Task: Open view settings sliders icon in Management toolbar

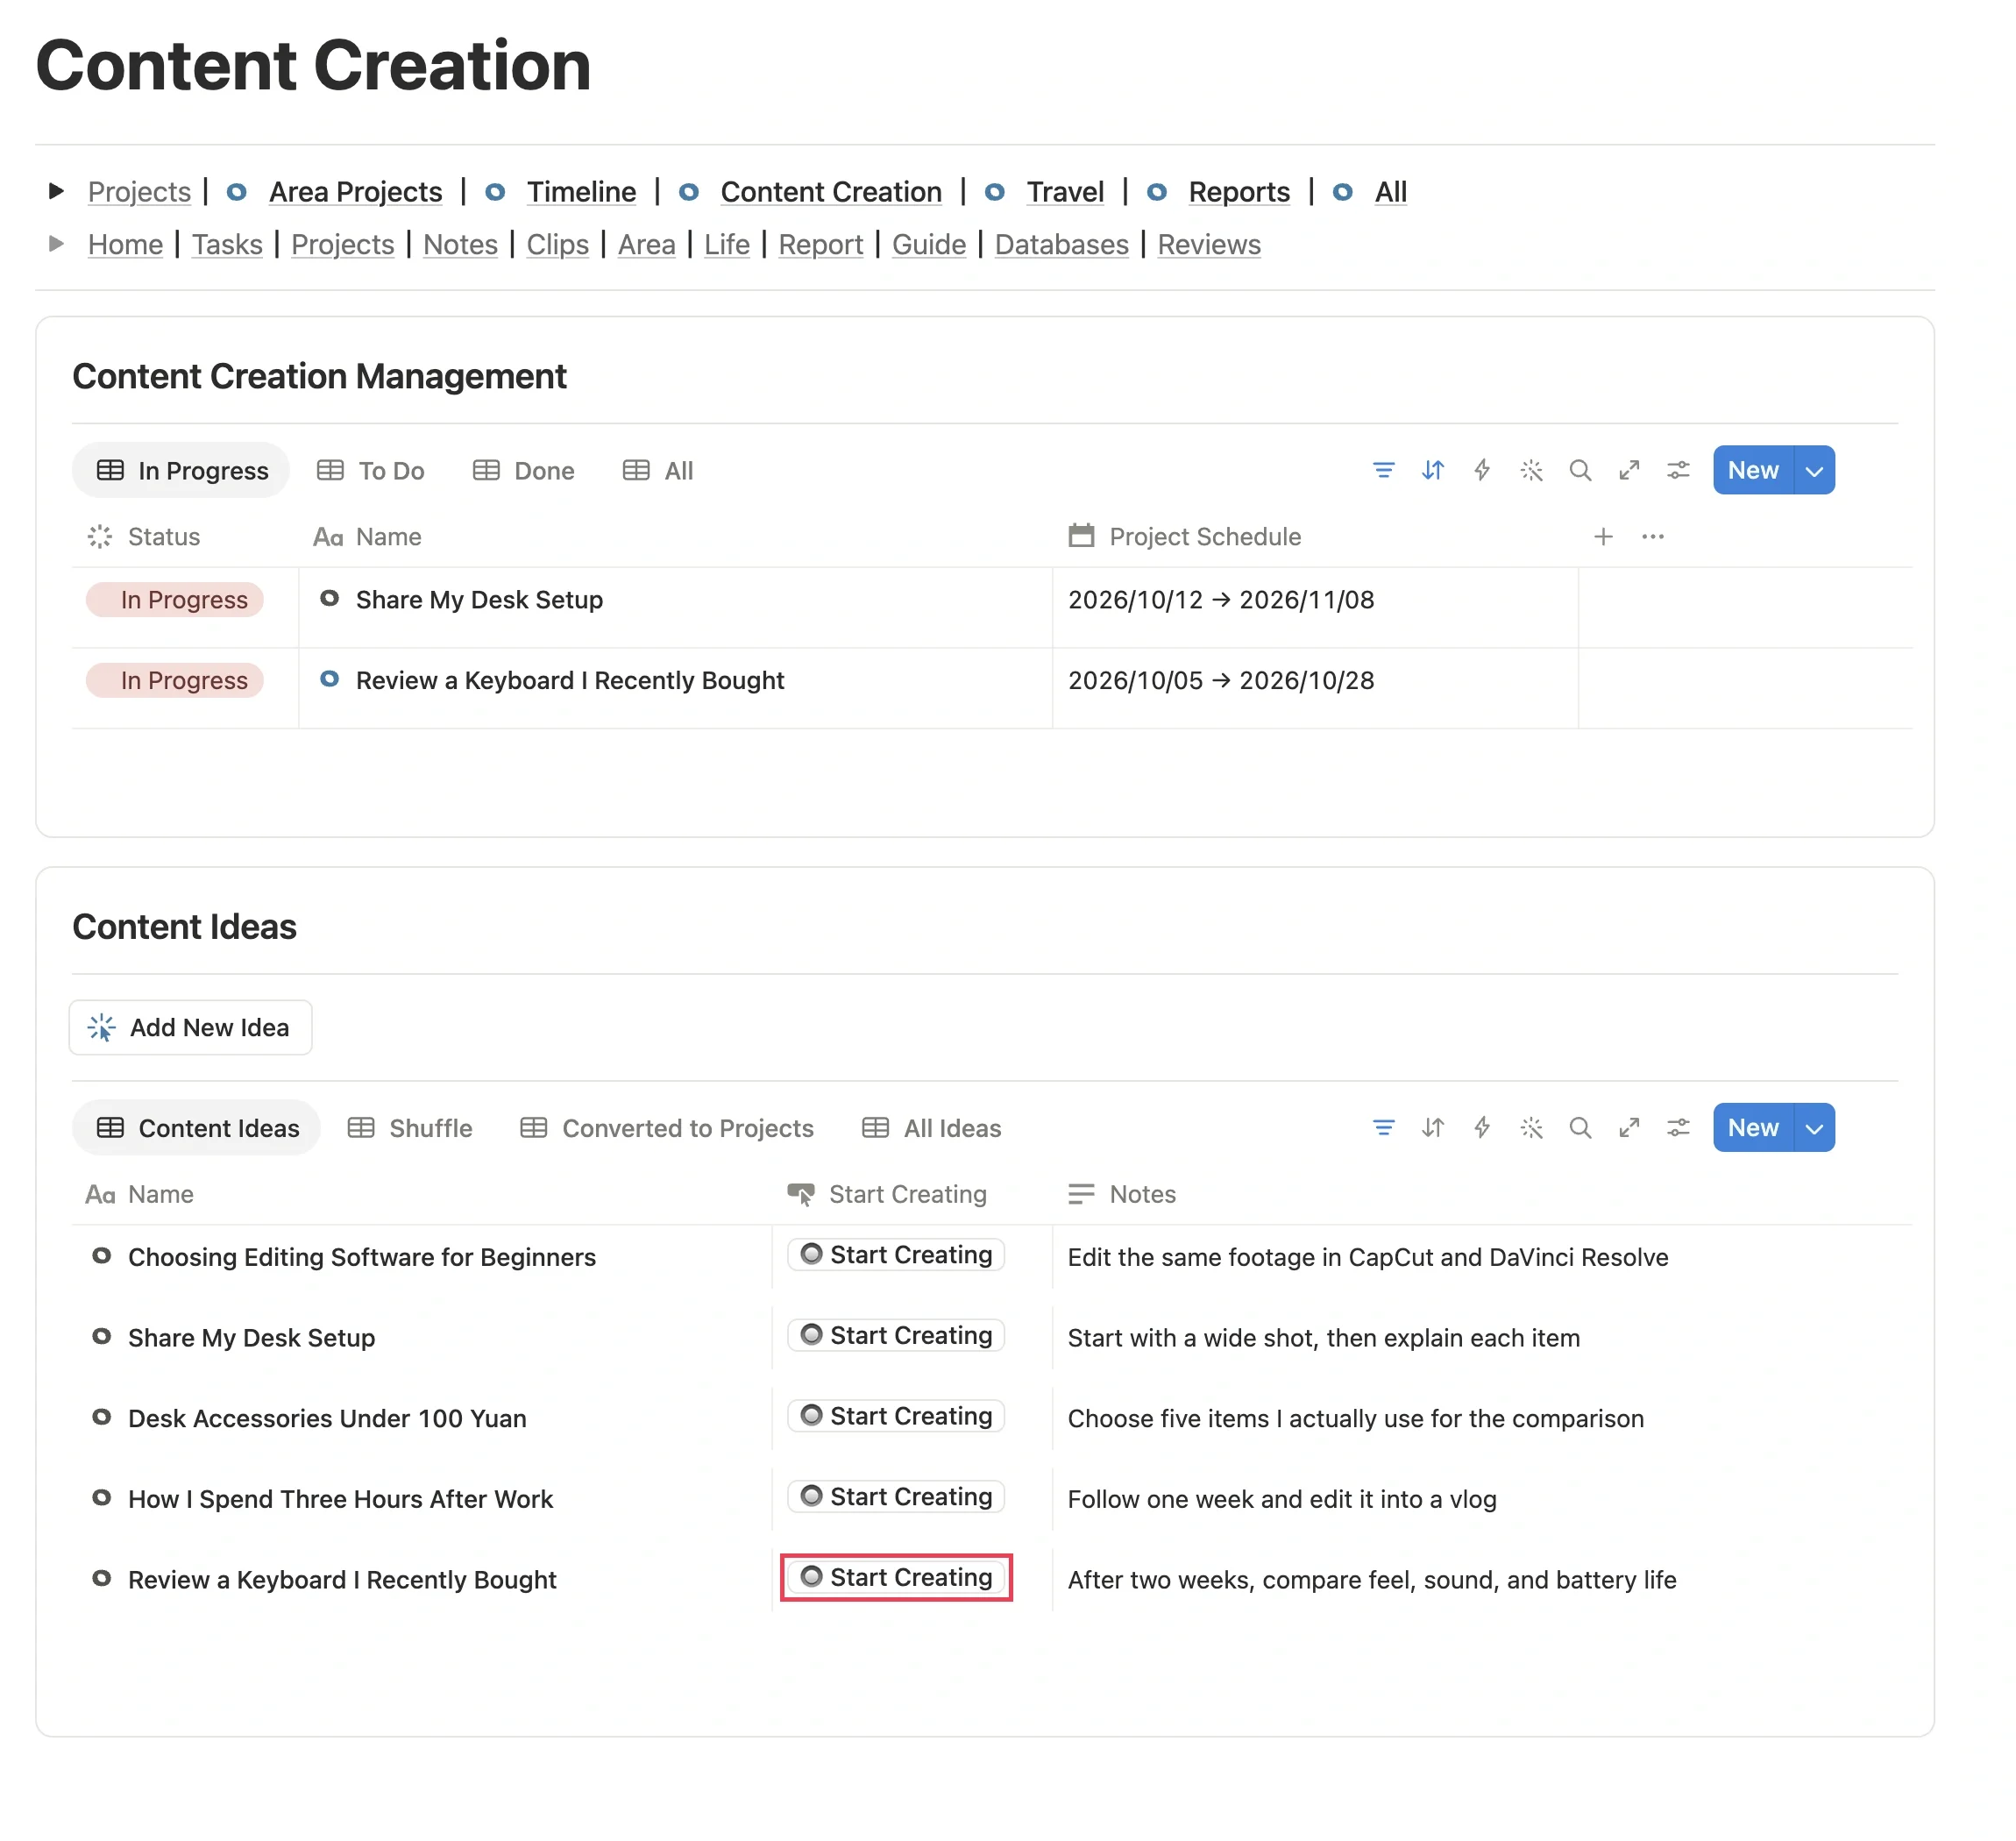Action: pyautogui.click(x=1678, y=470)
